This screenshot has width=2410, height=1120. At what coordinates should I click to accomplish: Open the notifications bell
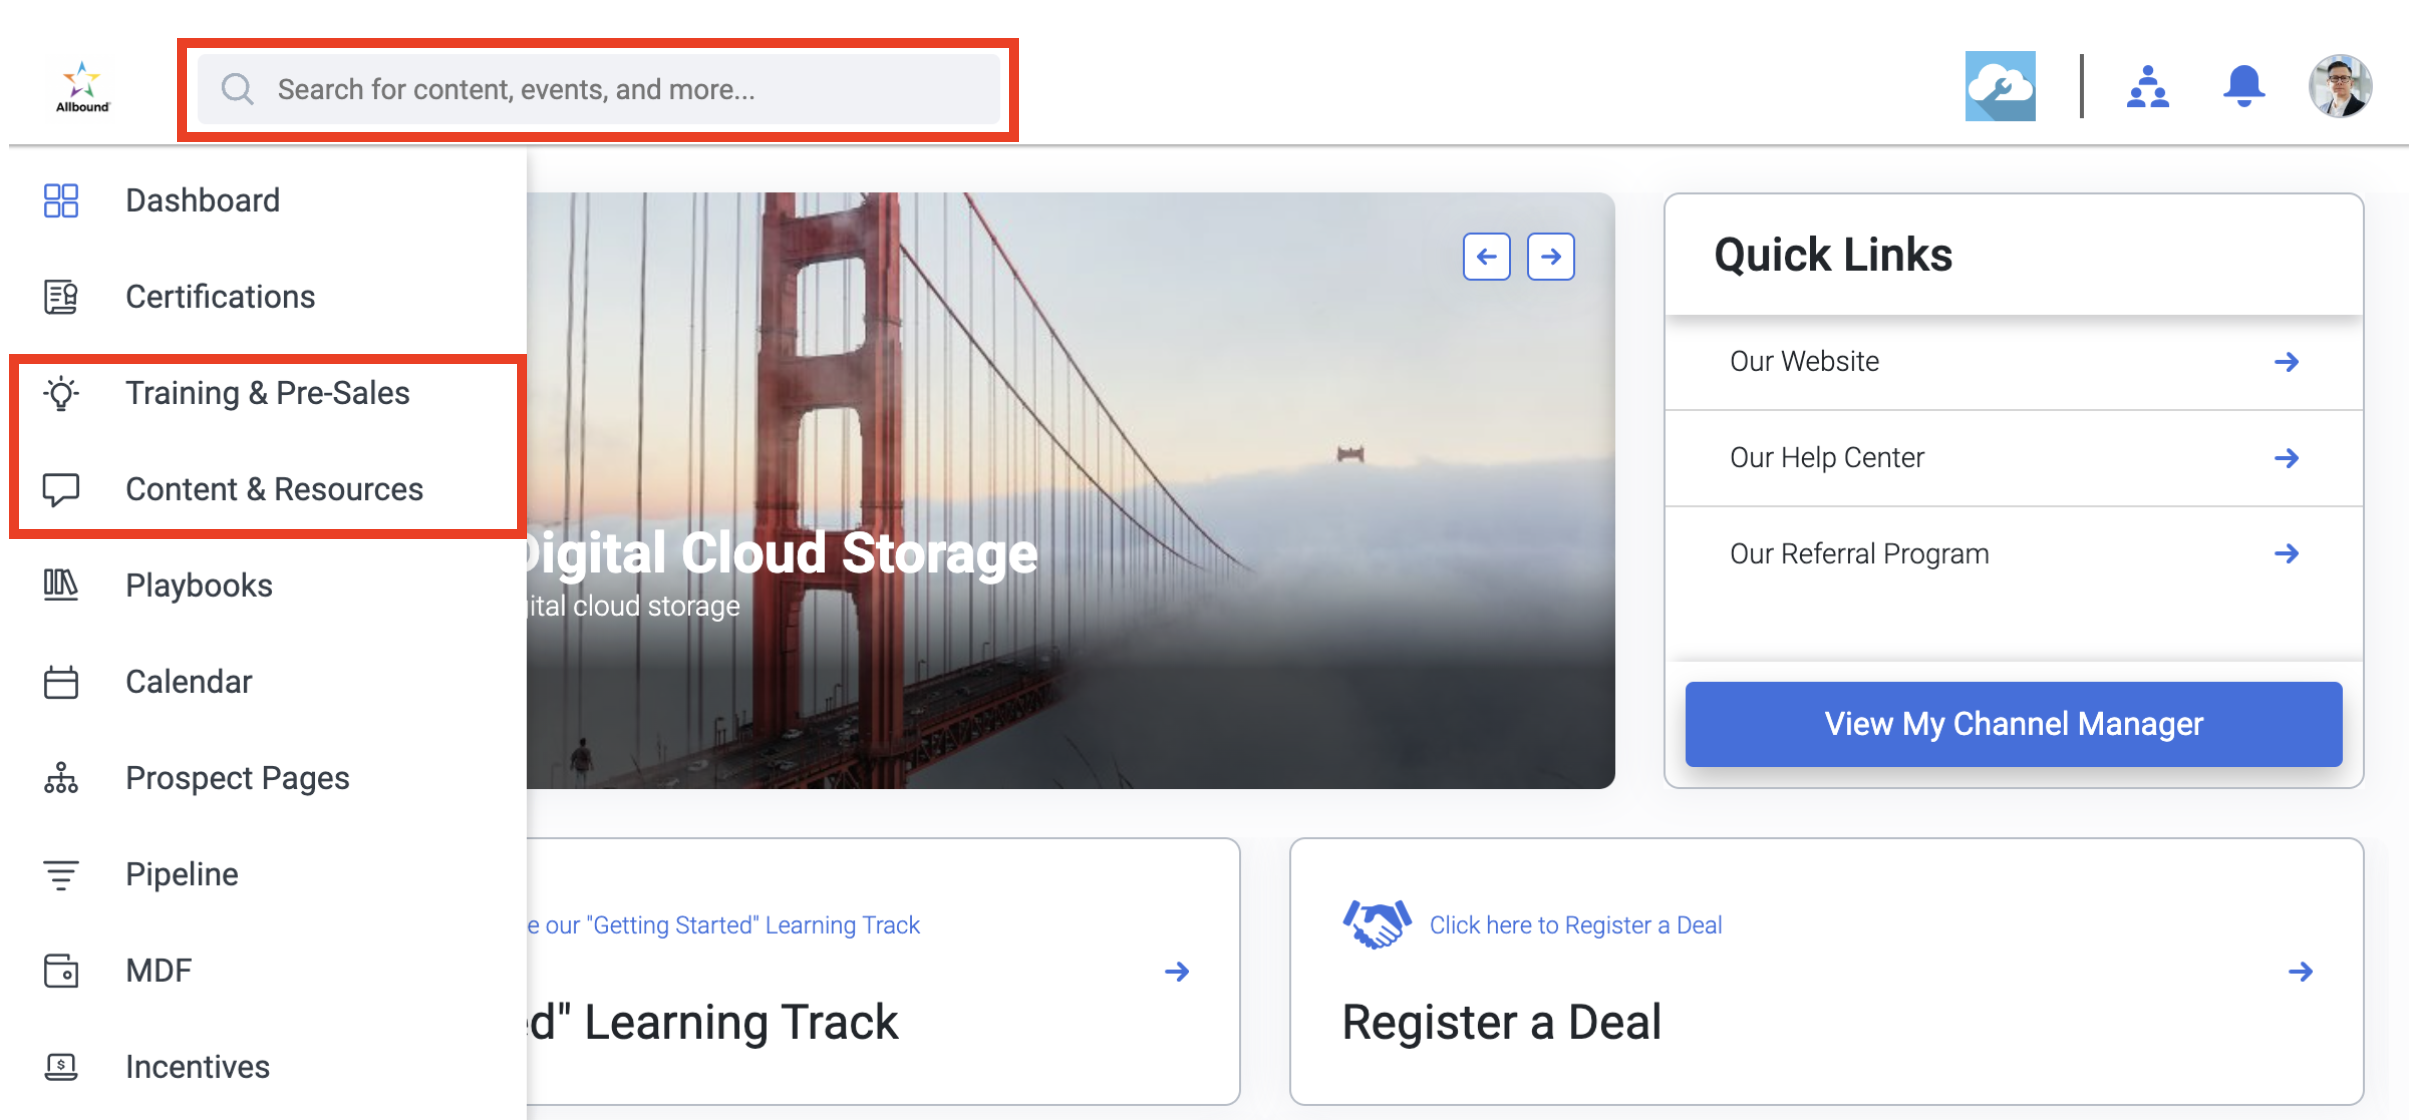pos(2243,87)
